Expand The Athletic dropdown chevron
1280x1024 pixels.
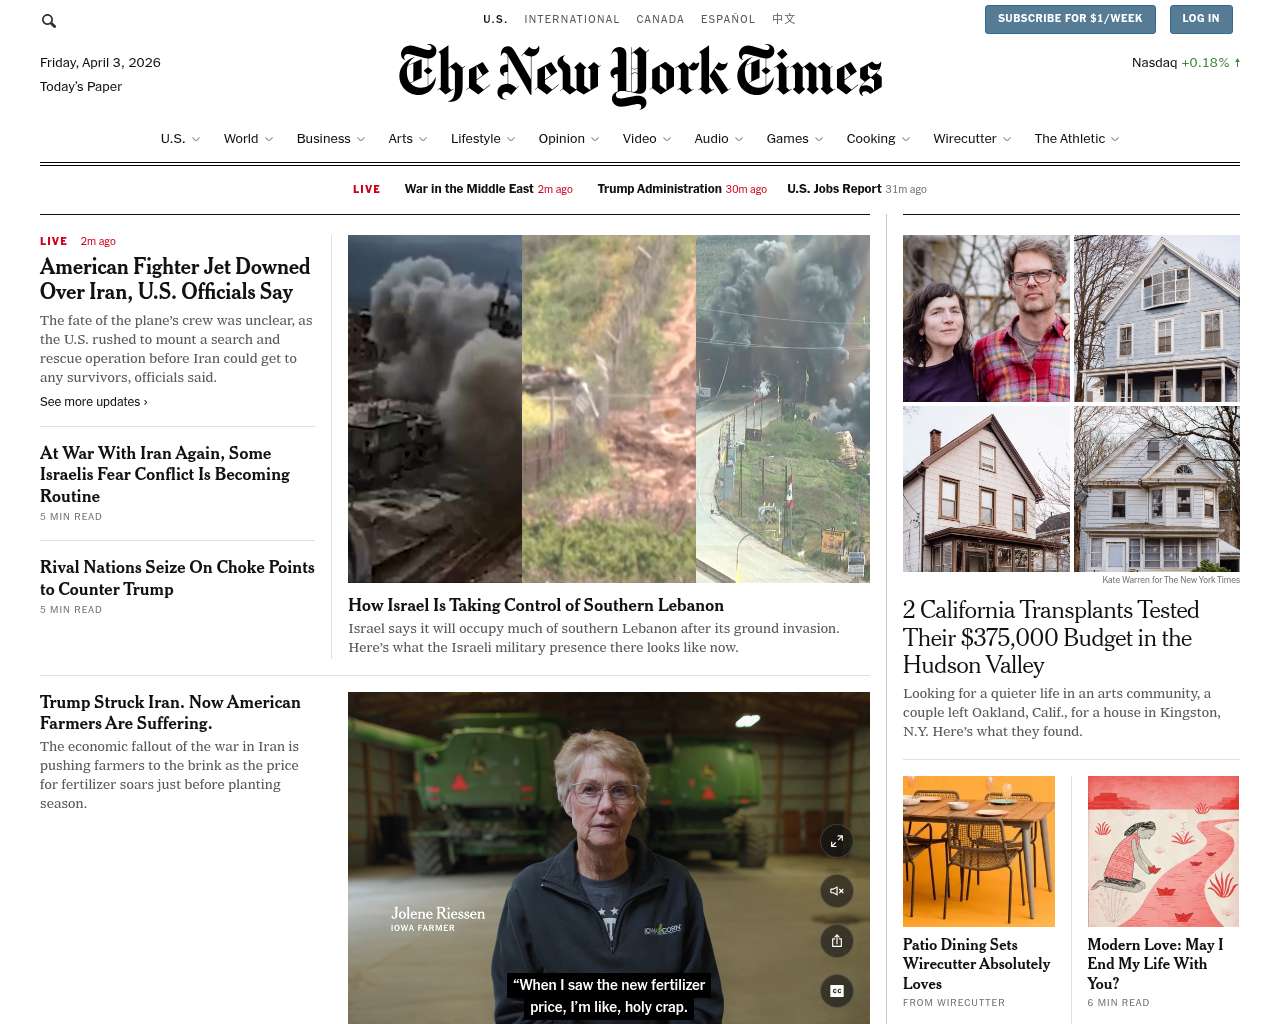point(1115,139)
